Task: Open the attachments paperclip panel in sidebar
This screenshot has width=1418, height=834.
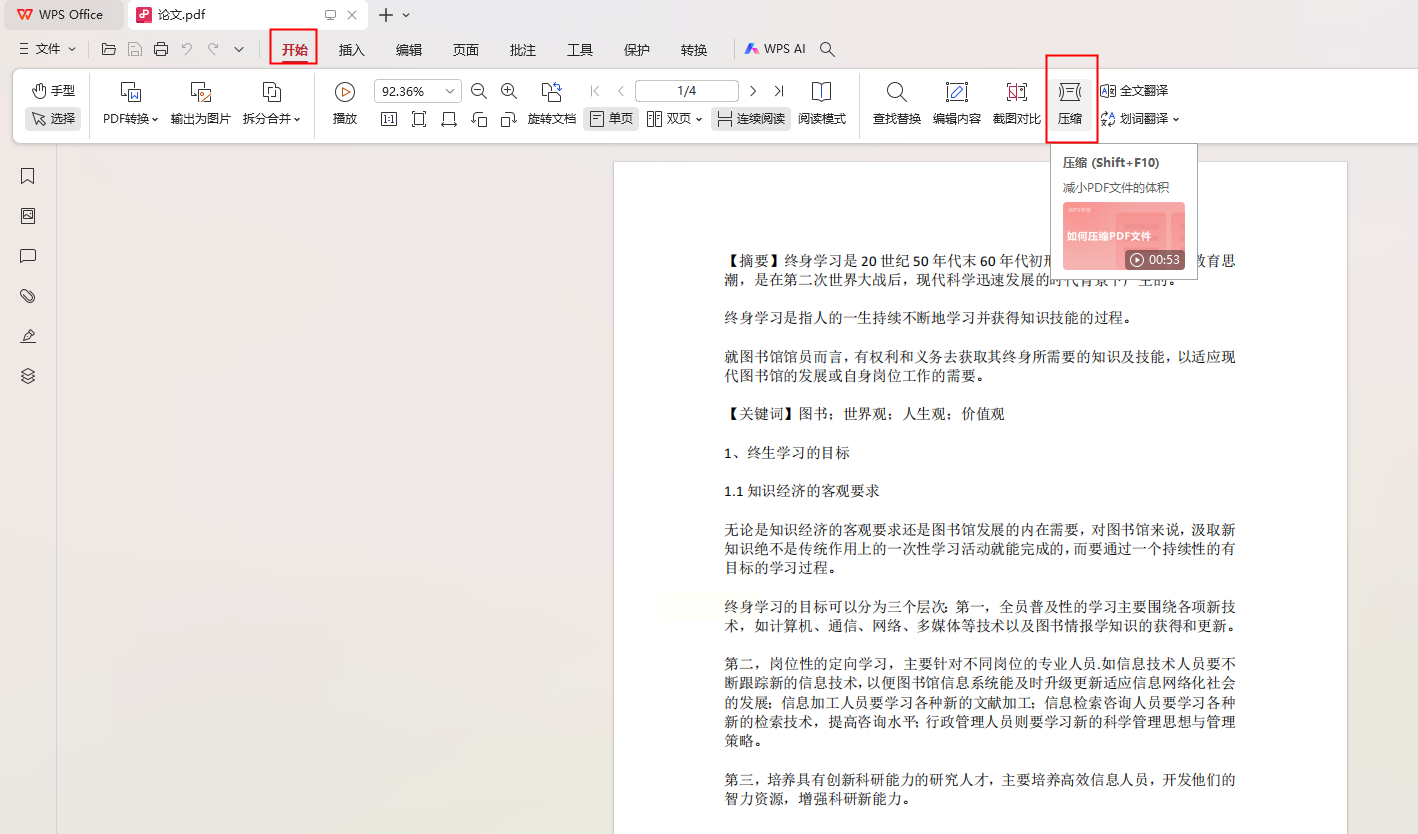Action: click(28, 296)
